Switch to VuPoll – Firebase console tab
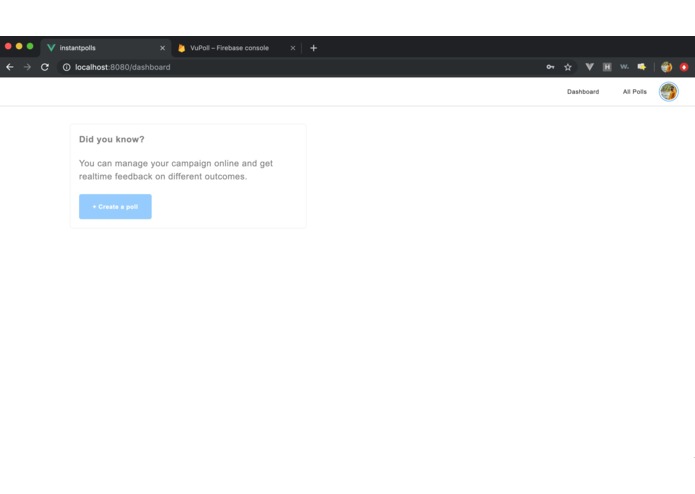The height and width of the screenshot is (494, 695). pyautogui.click(x=236, y=48)
